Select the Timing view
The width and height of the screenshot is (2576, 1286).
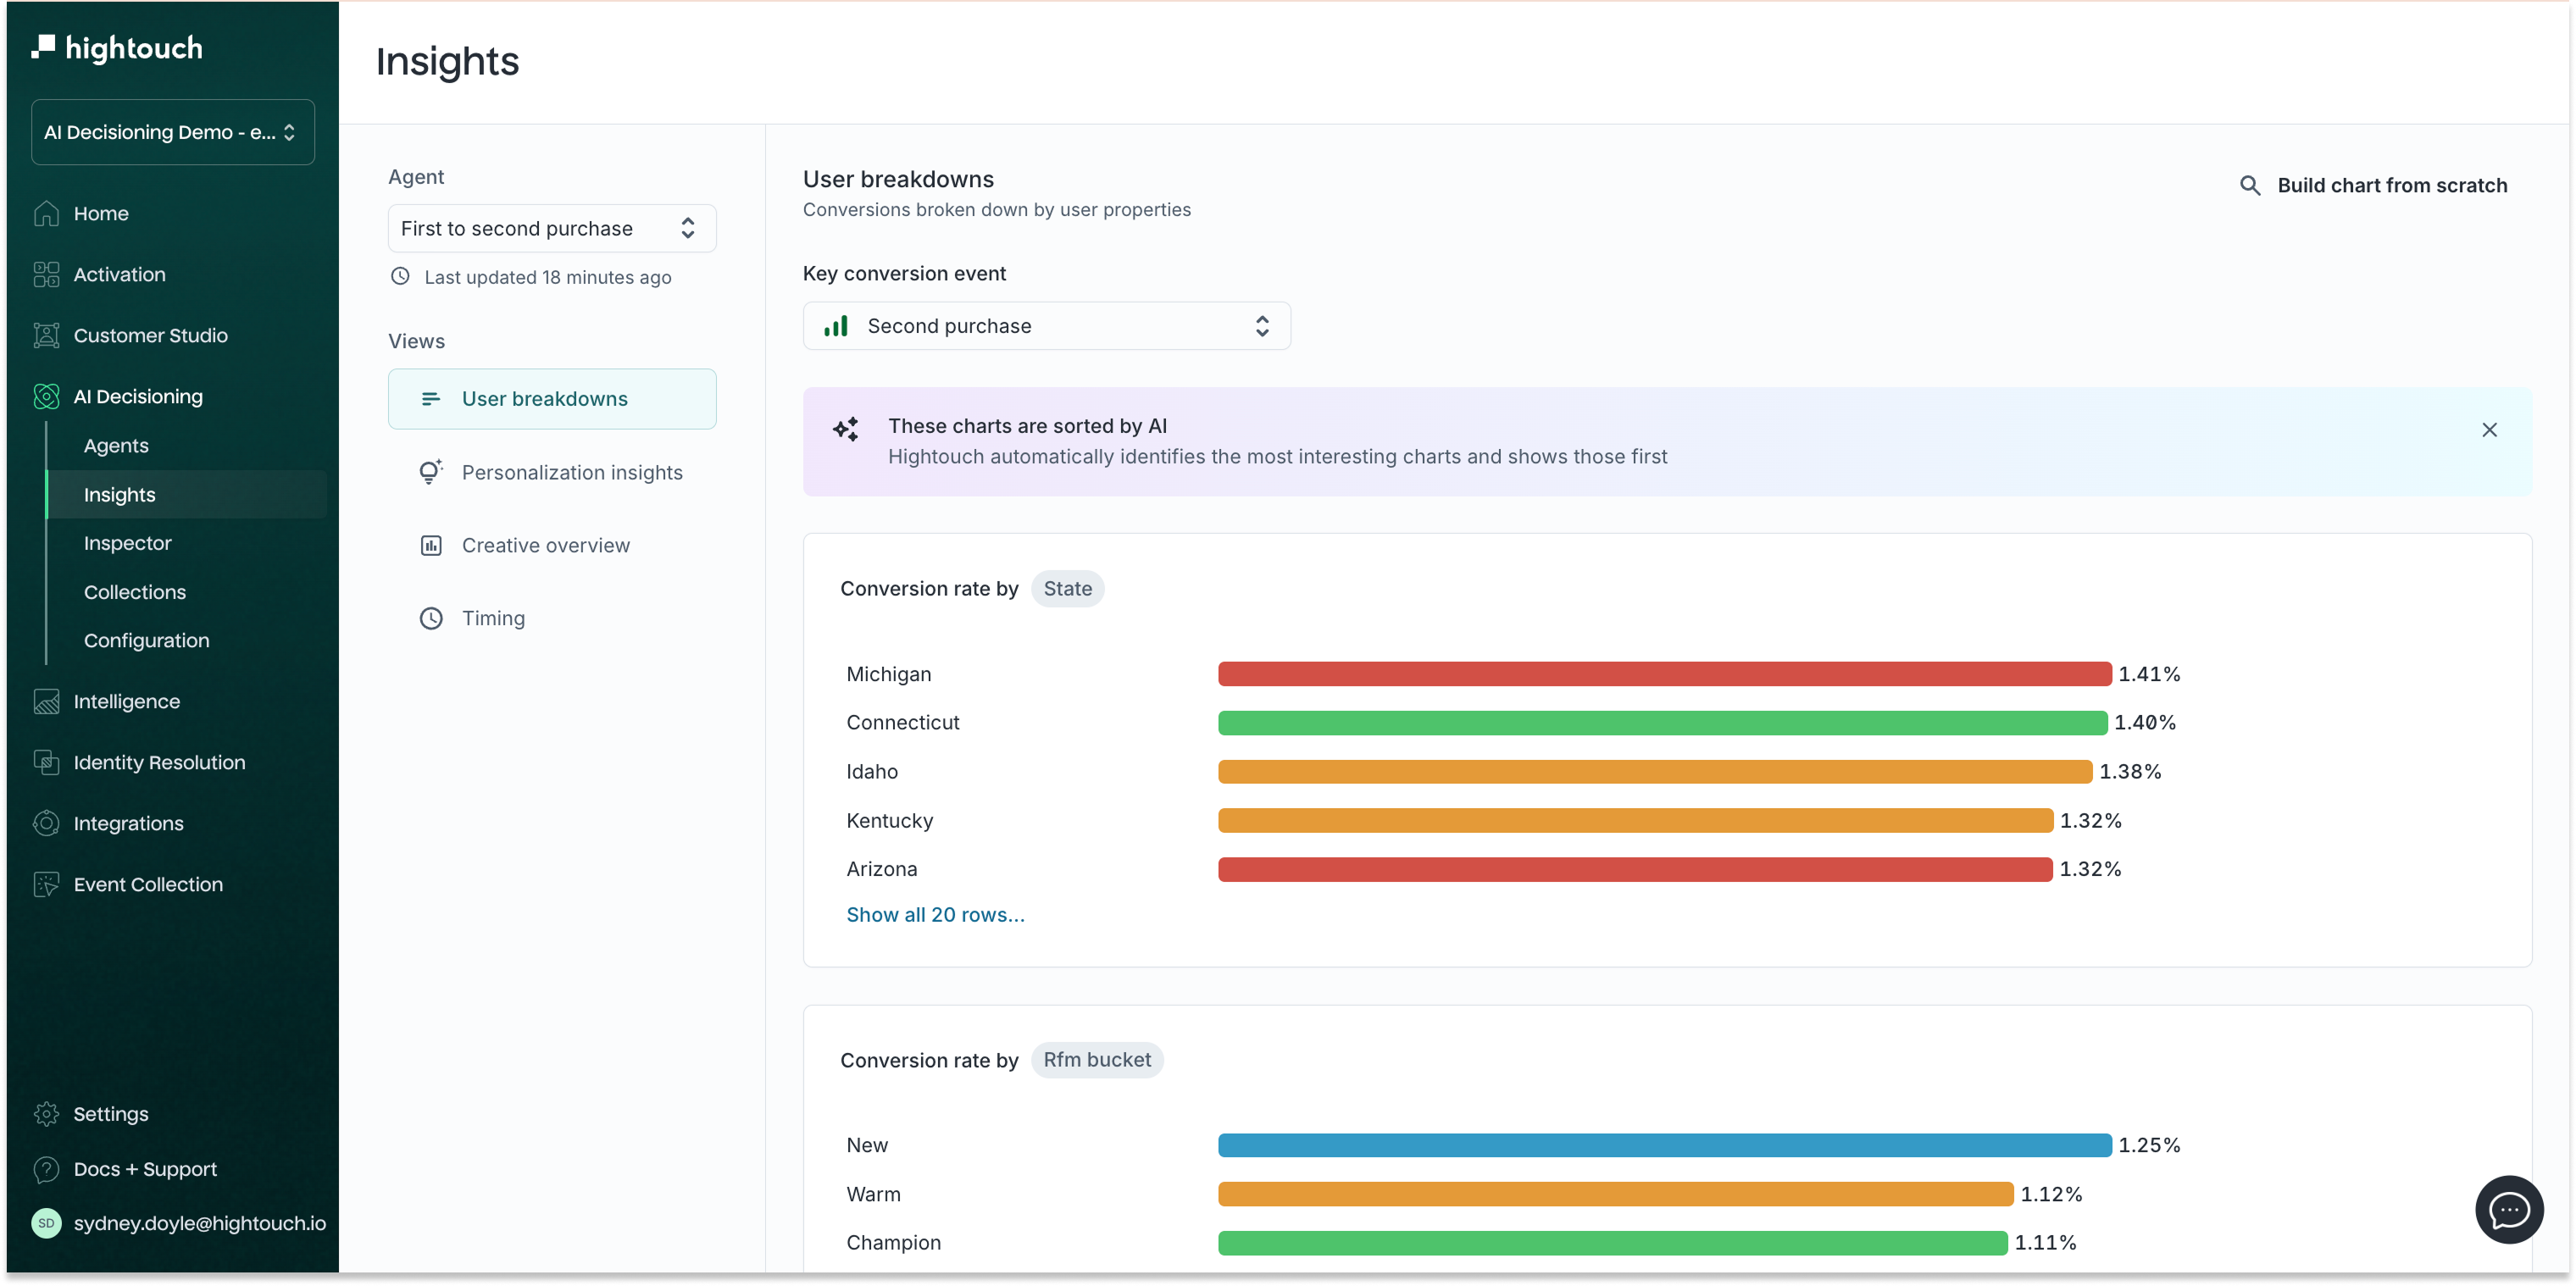(492, 618)
